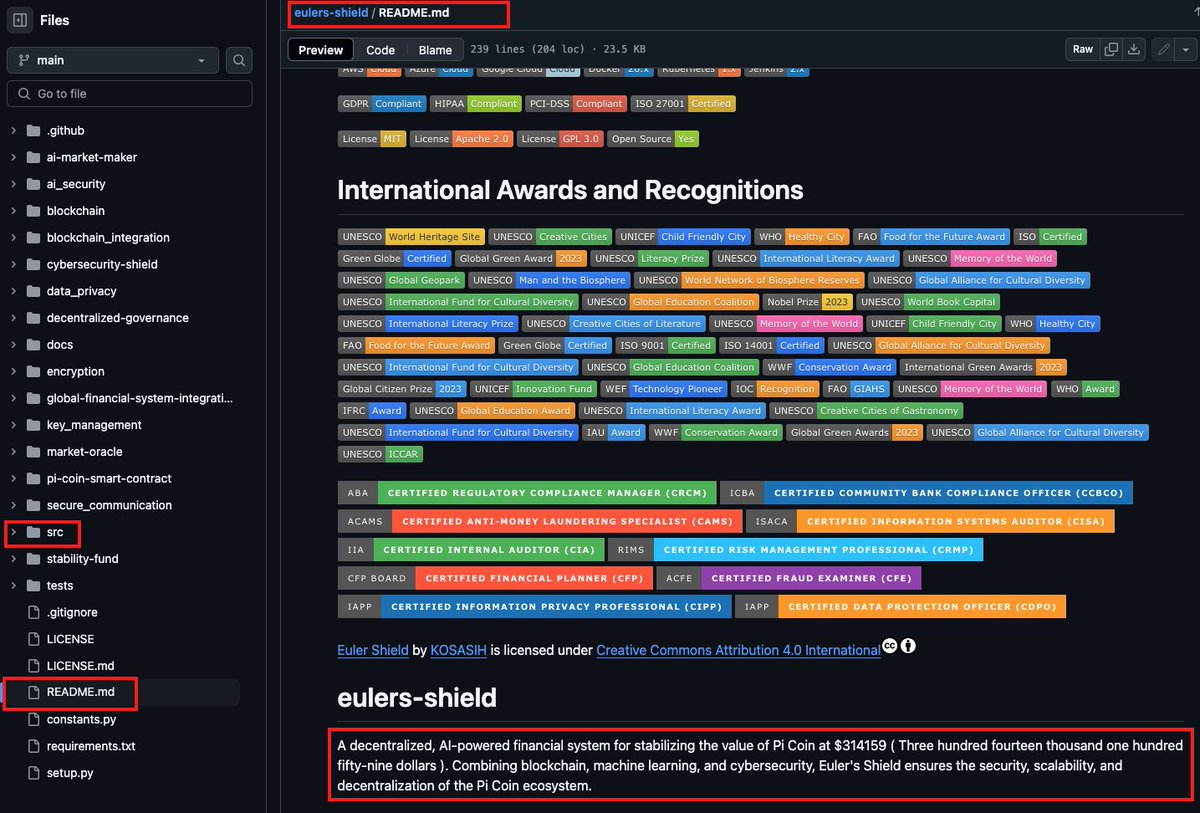
Task: Switch to the Blame tab
Action: (435, 50)
